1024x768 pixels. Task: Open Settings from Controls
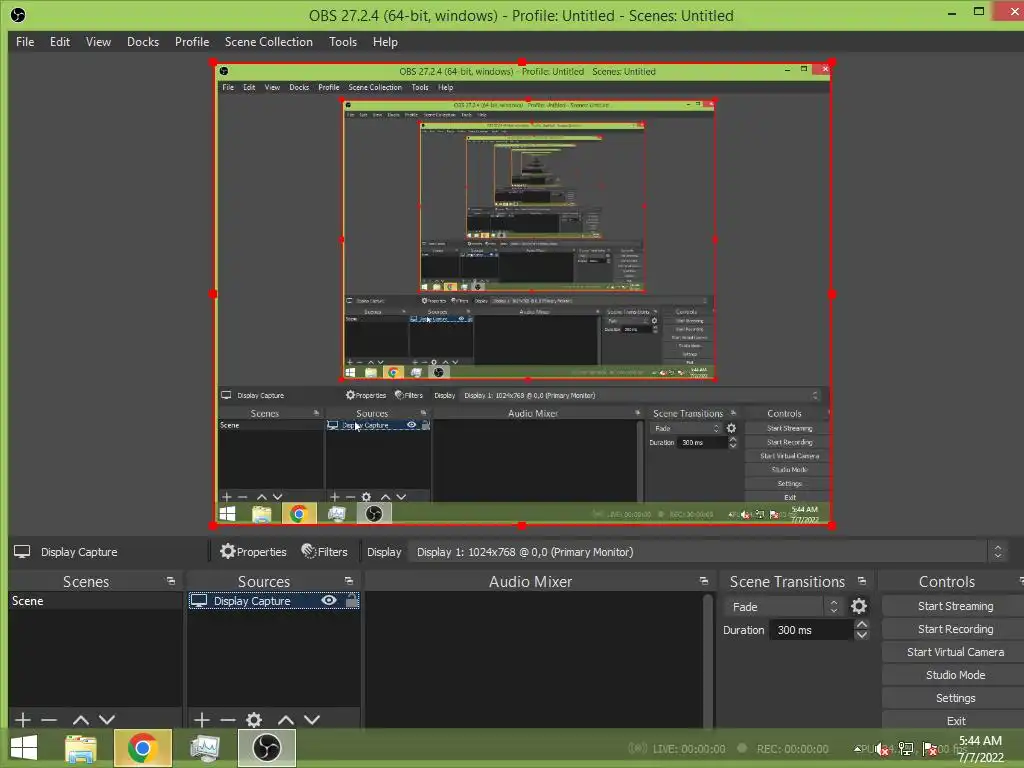(955, 698)
